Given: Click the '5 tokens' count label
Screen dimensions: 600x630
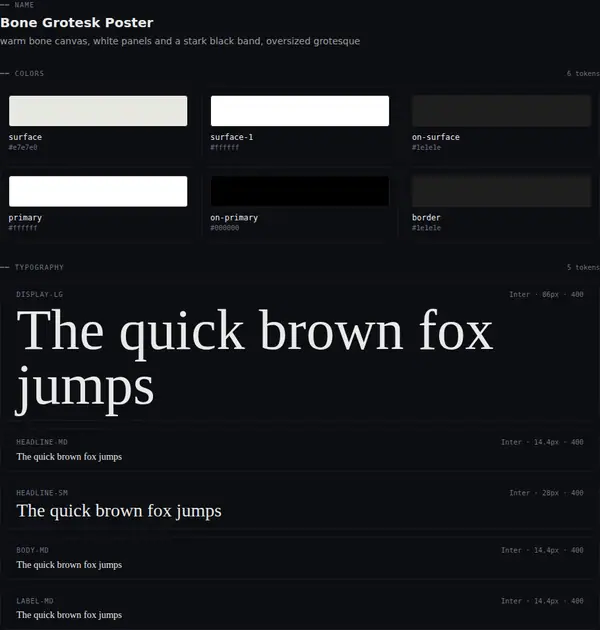Looking at the screenshot, I should [583, 267].
